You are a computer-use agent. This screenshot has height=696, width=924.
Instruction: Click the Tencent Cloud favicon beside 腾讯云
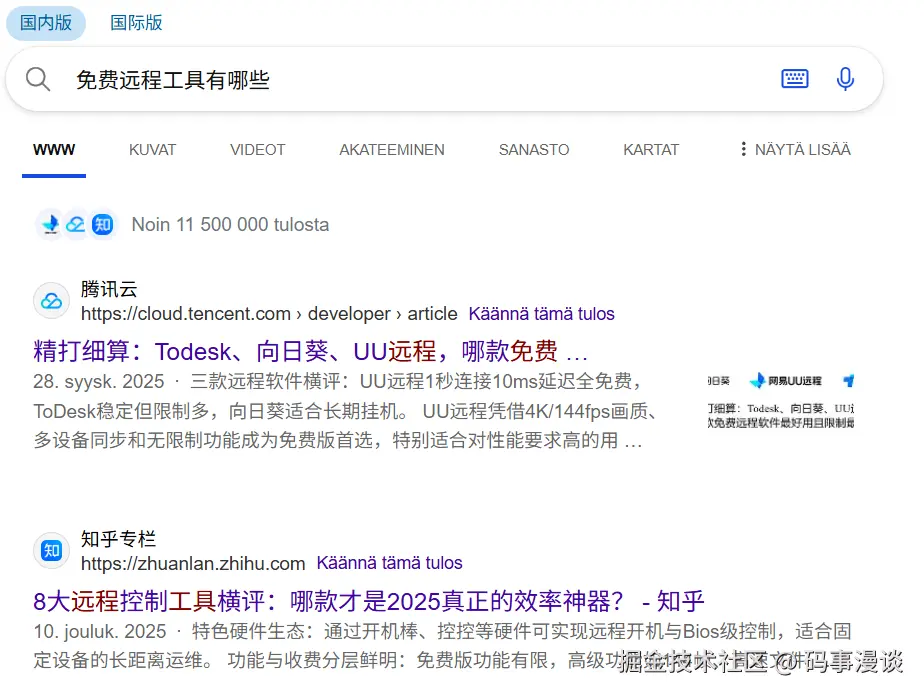[x=51, y=301]
